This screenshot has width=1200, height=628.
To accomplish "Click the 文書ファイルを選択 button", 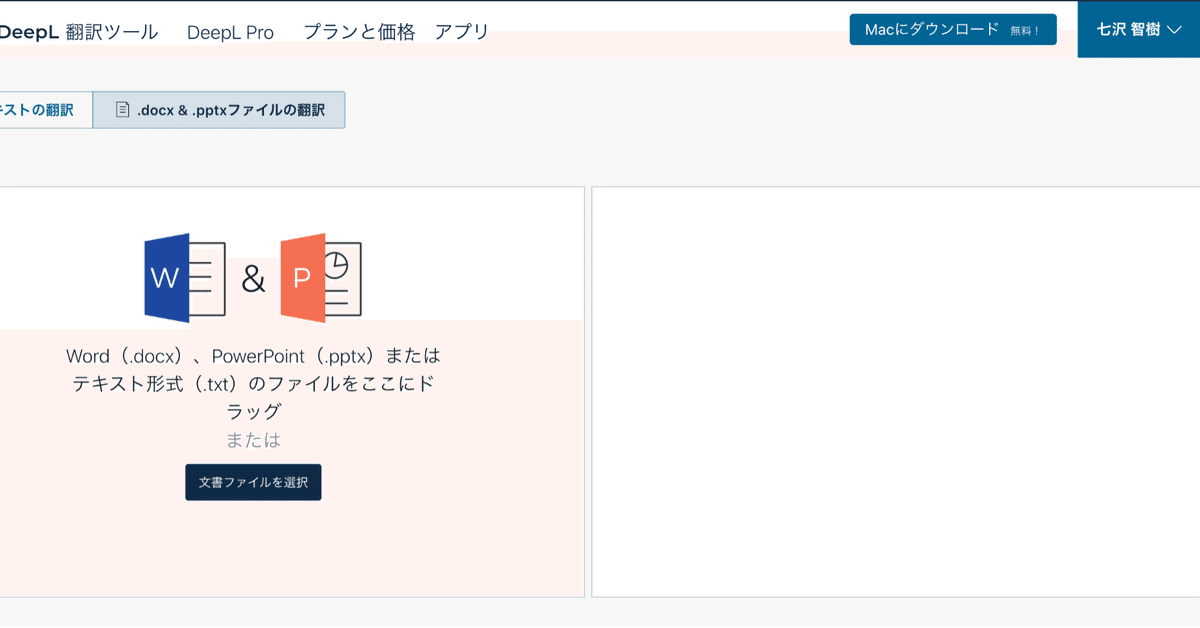I will [253, 482].
